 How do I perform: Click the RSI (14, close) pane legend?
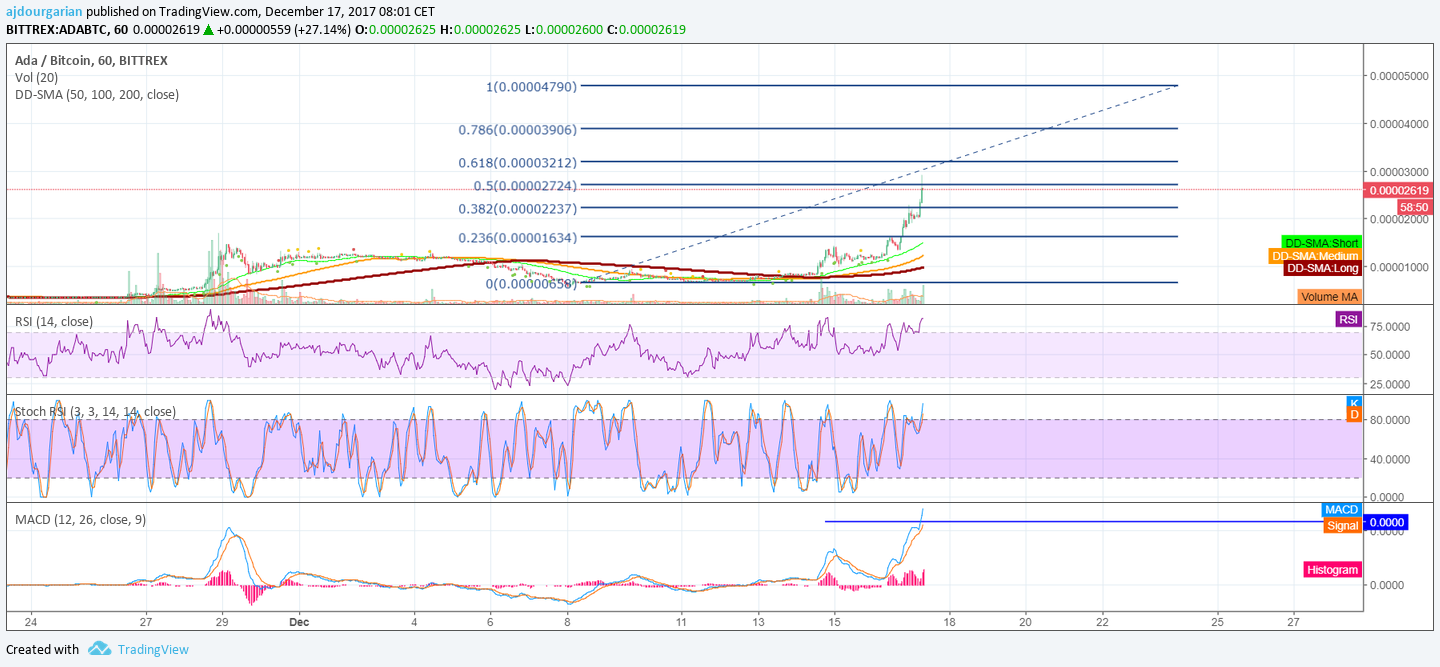(54, 321)
